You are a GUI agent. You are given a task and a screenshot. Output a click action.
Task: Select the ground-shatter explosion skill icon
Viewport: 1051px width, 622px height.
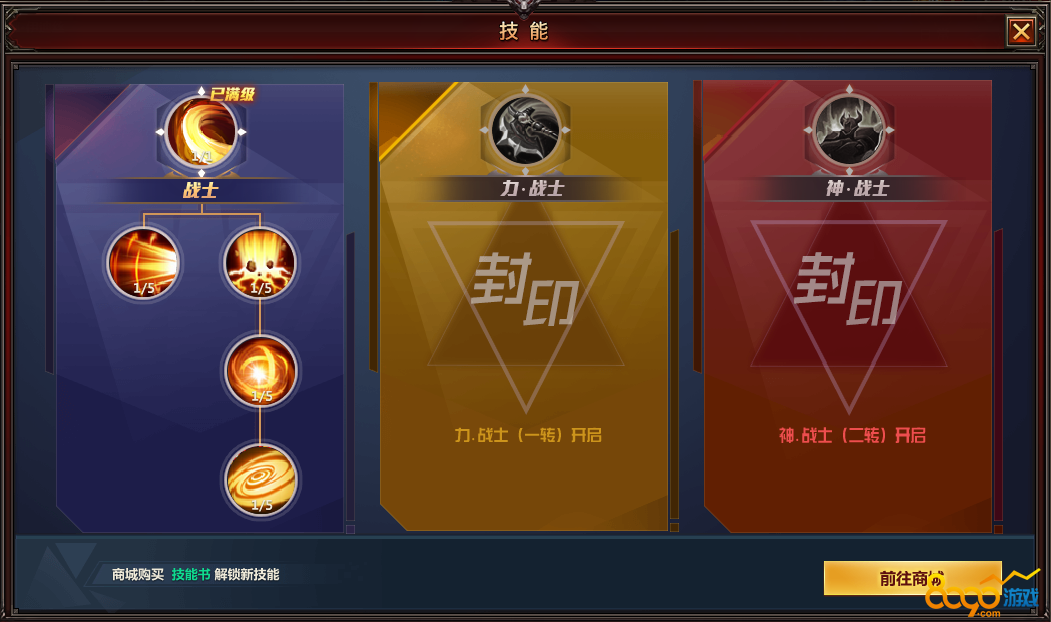(260, 263)
